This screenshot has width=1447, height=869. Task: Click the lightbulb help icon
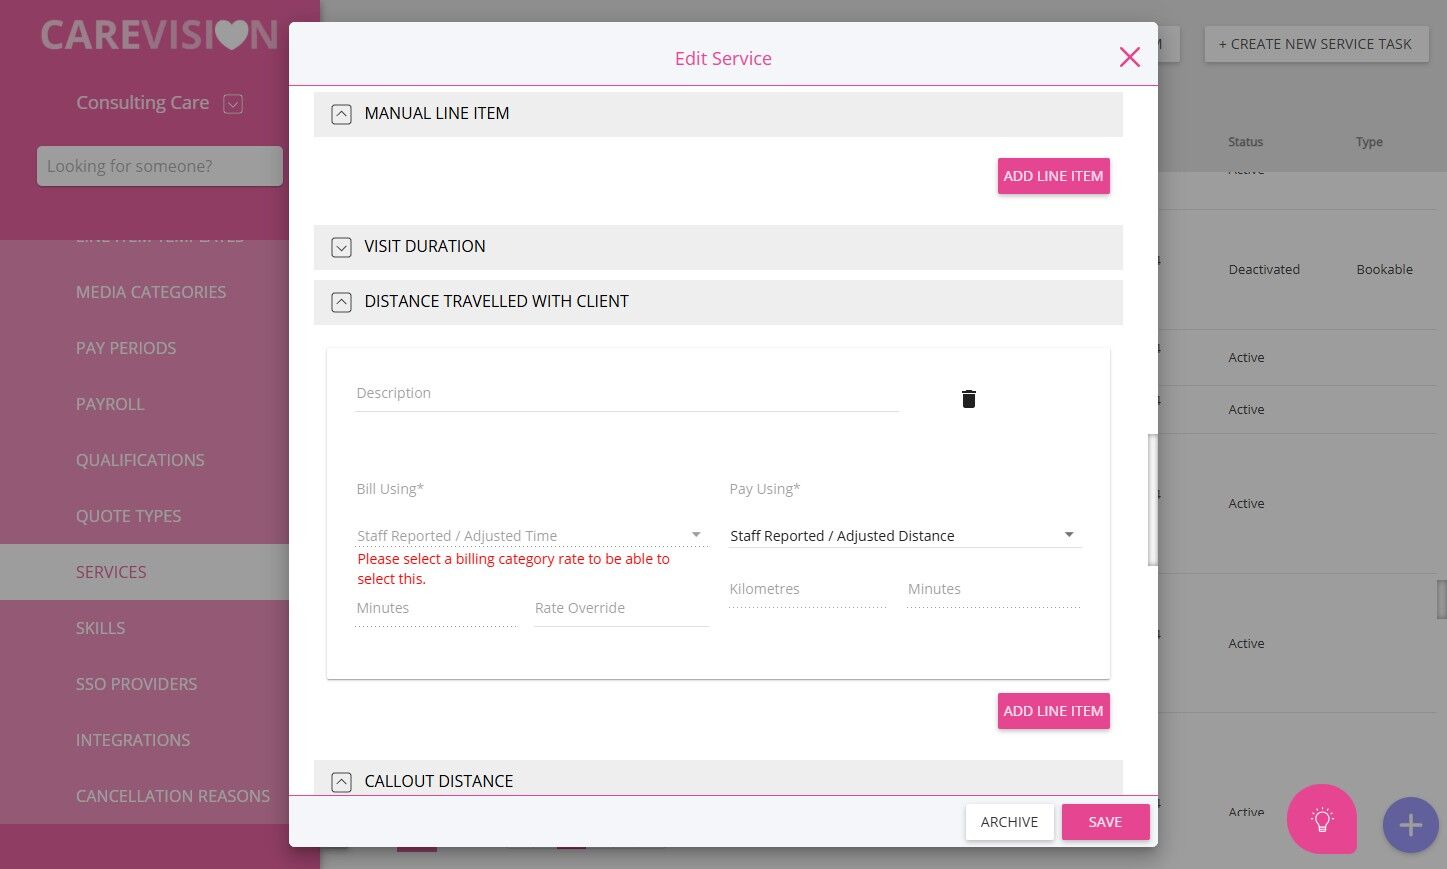point(1322,820)
